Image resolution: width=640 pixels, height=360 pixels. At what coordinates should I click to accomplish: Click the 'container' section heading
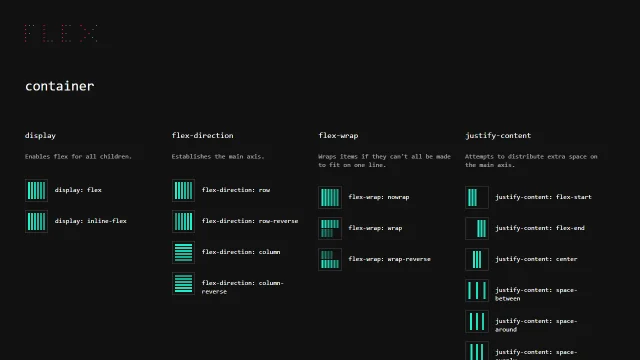pos(60,86)
